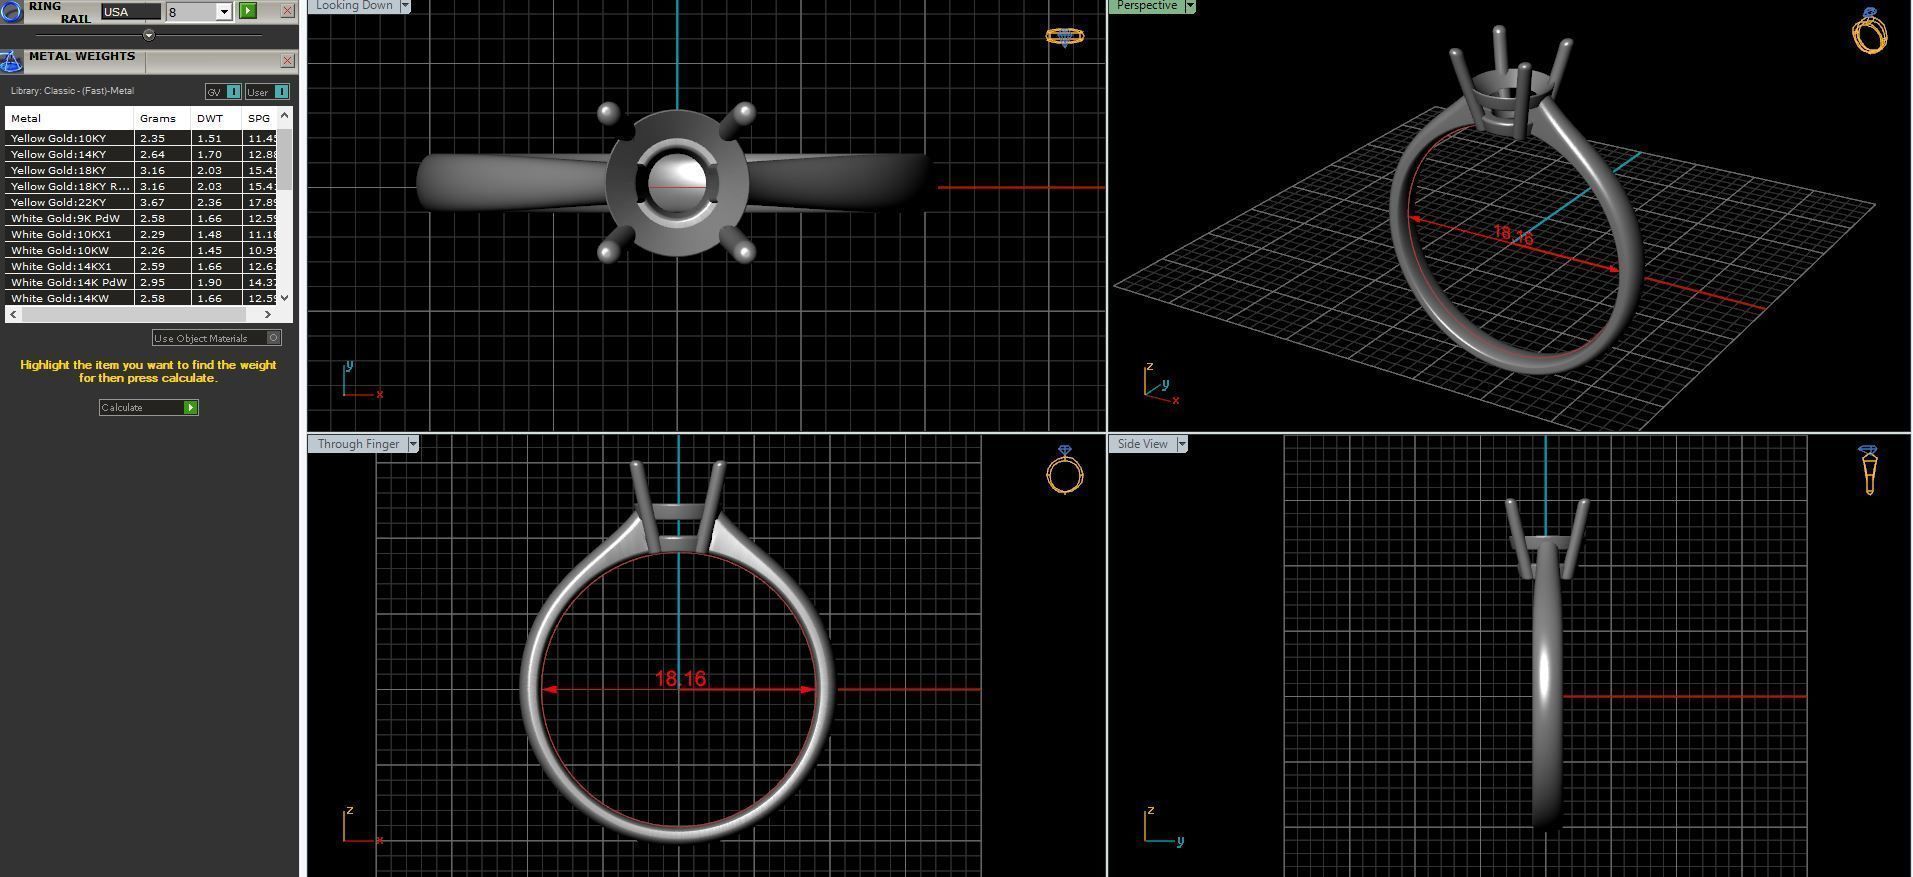Screen dimensions: 1913x877
Task: Select the Yellow Gold:14KY row
Action: [x=142, y=154]
